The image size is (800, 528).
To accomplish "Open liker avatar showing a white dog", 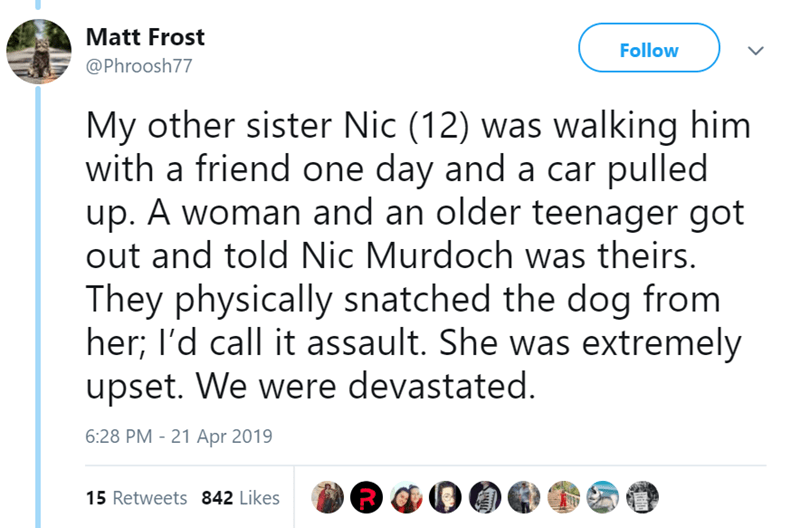I will [x=604, y=497].
